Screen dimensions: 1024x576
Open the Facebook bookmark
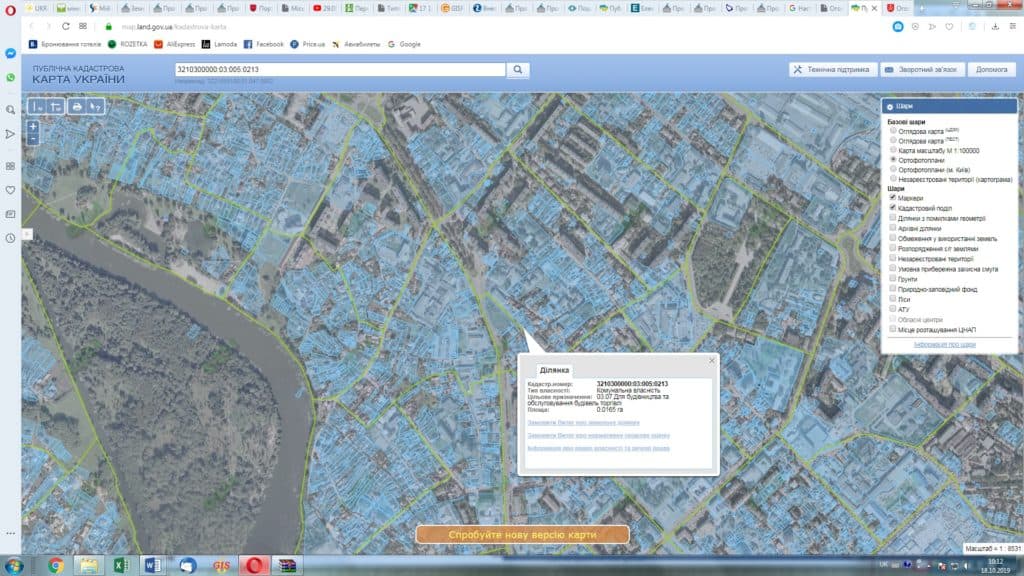263,44
